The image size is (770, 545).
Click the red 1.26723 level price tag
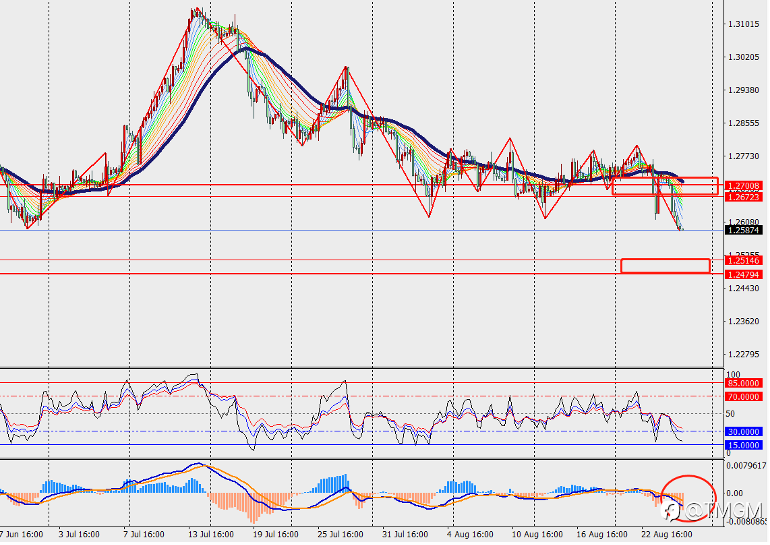744,197
